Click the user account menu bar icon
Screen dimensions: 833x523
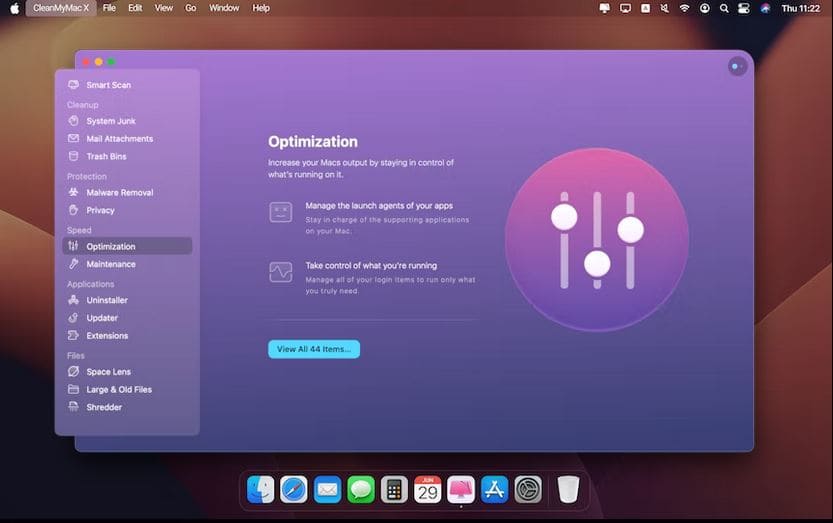click(x=704, y=8)
